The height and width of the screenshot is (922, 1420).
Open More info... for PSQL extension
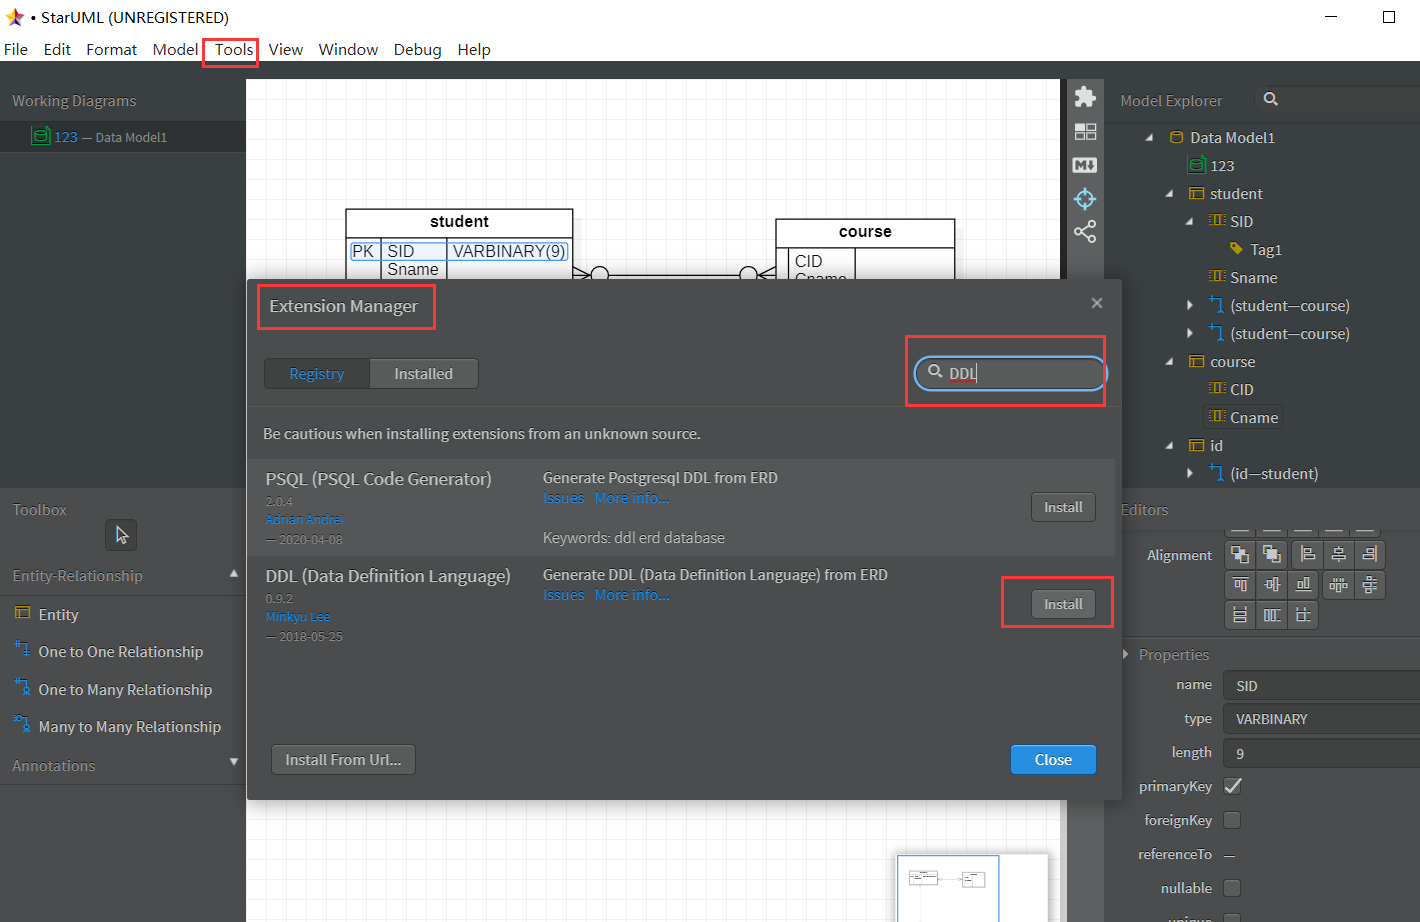[x=632, y=498]
